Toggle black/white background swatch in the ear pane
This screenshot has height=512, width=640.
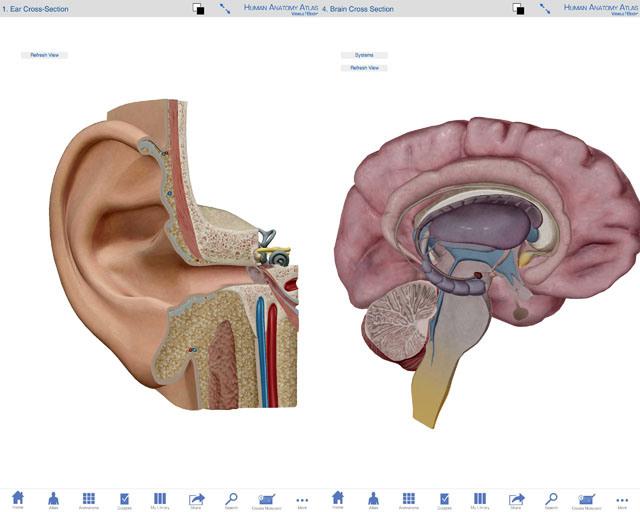point(199,8)
